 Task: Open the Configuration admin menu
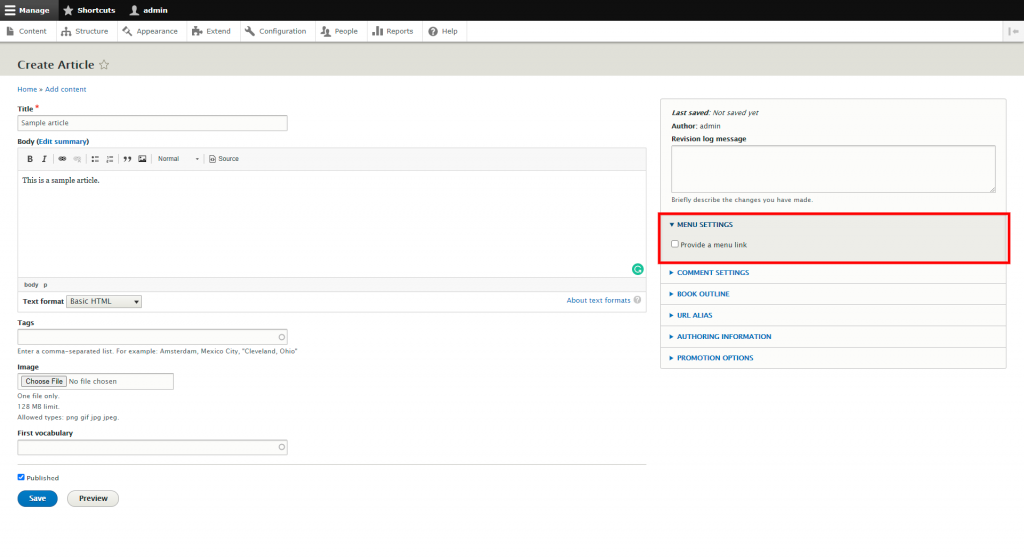pyautogui.click(x=276, y=31)
